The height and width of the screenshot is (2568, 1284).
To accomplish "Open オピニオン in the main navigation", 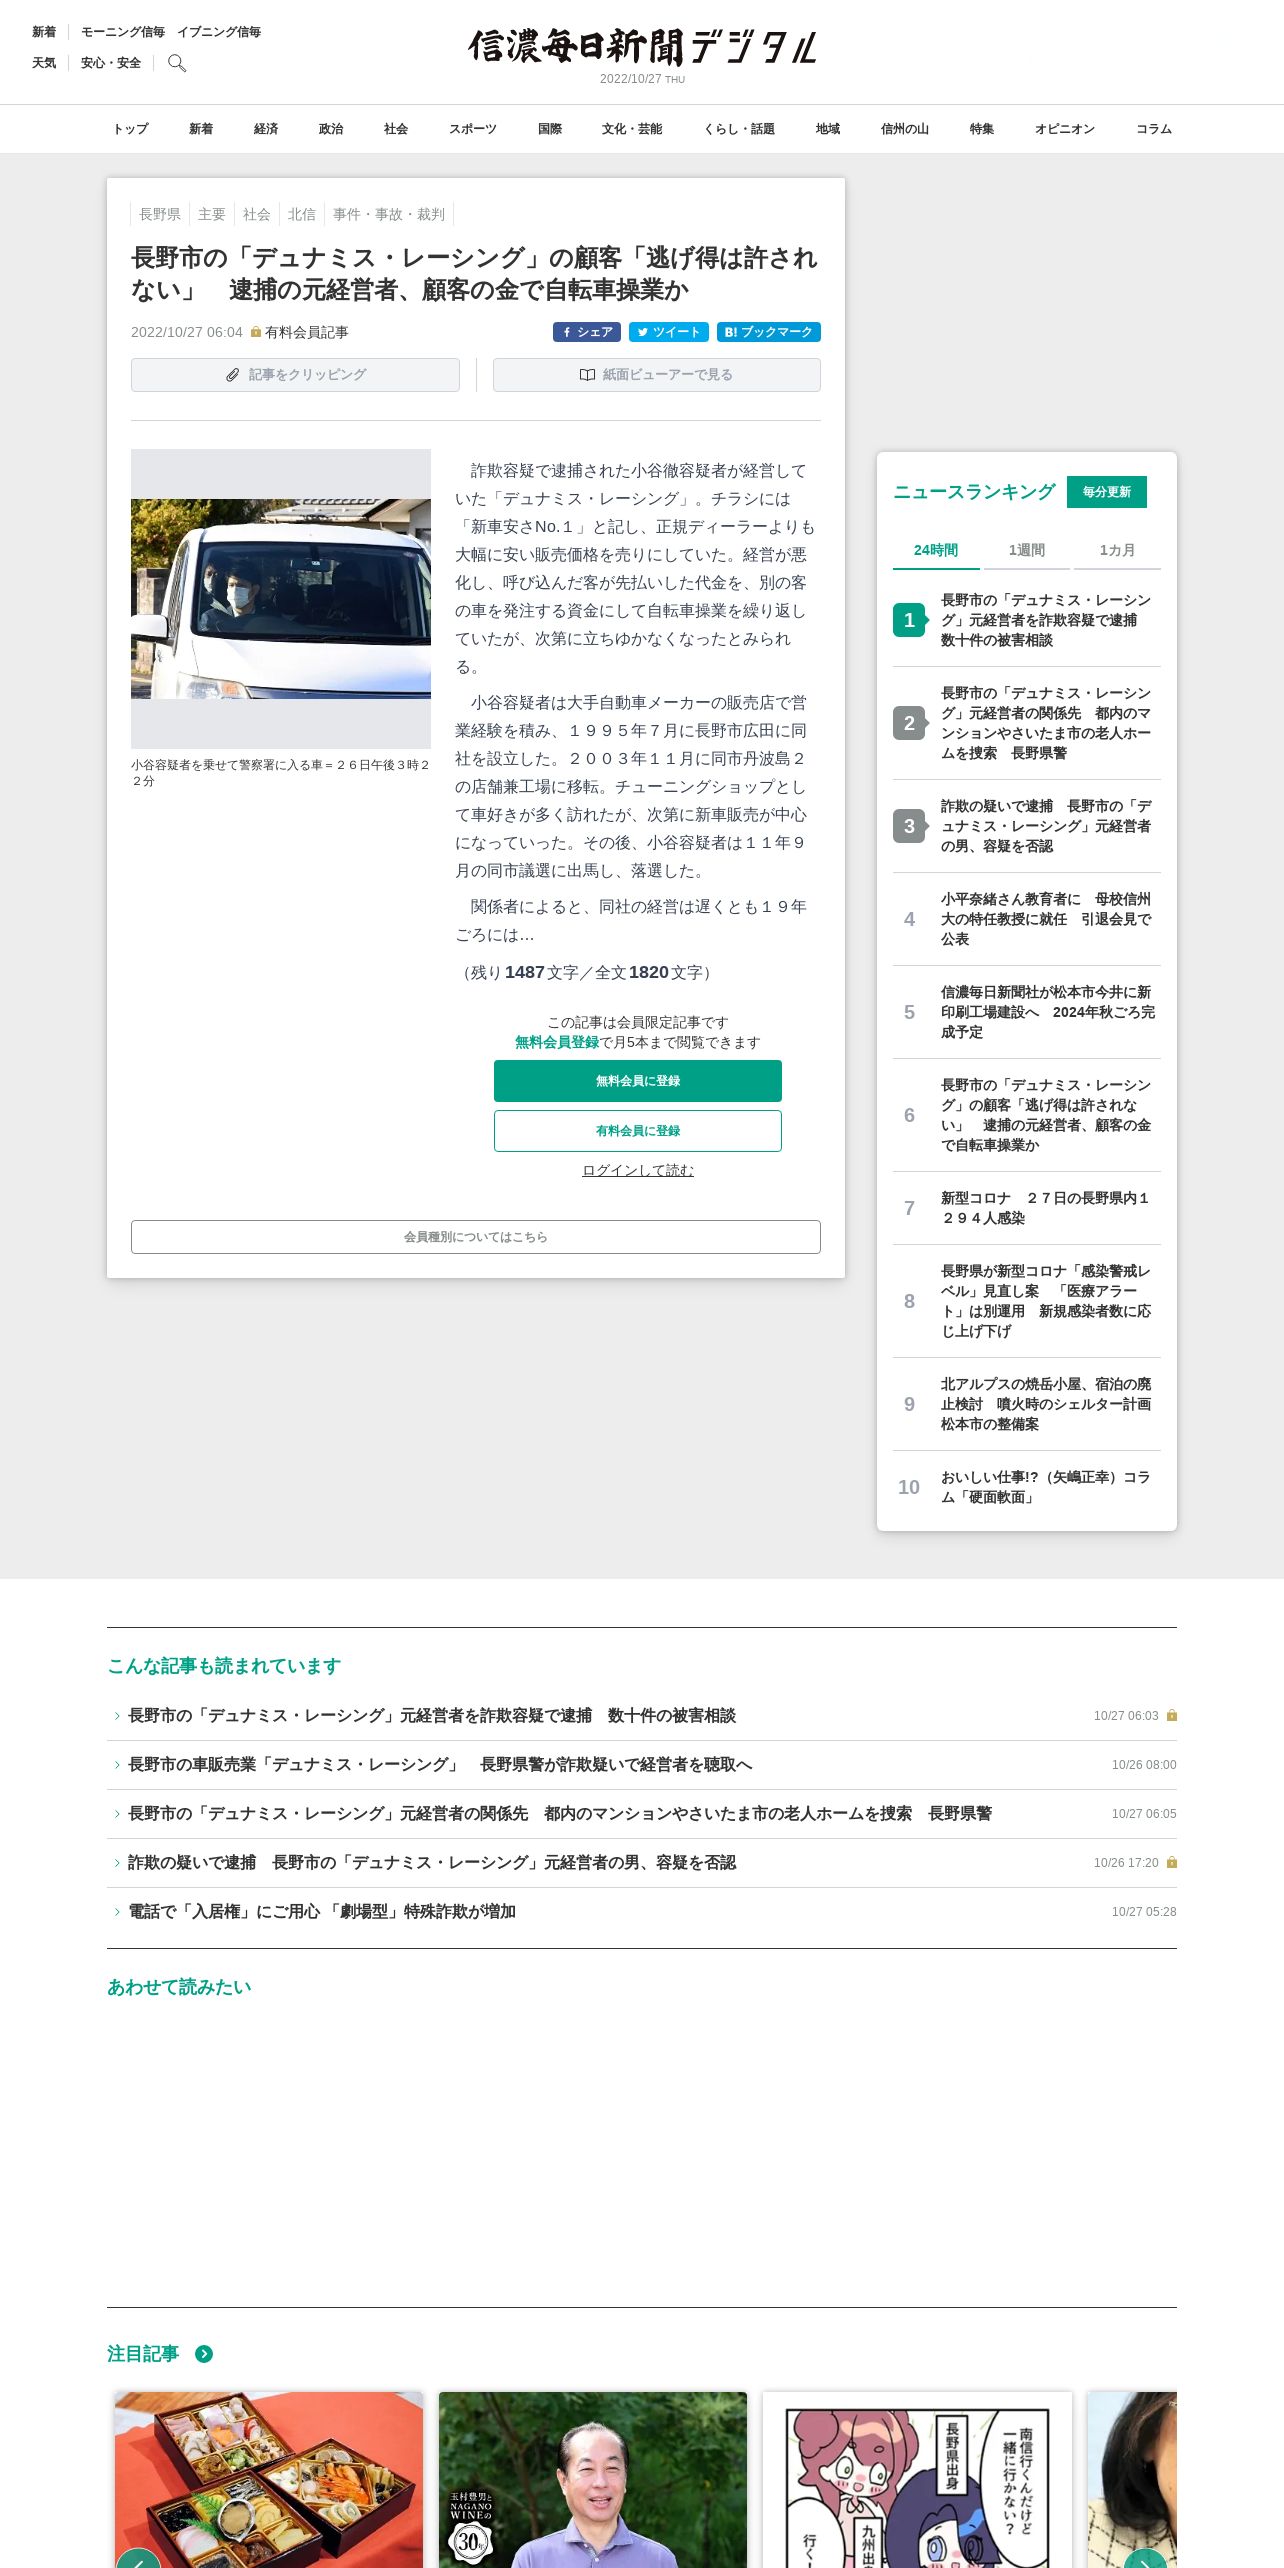I will tap(1065, 129).
